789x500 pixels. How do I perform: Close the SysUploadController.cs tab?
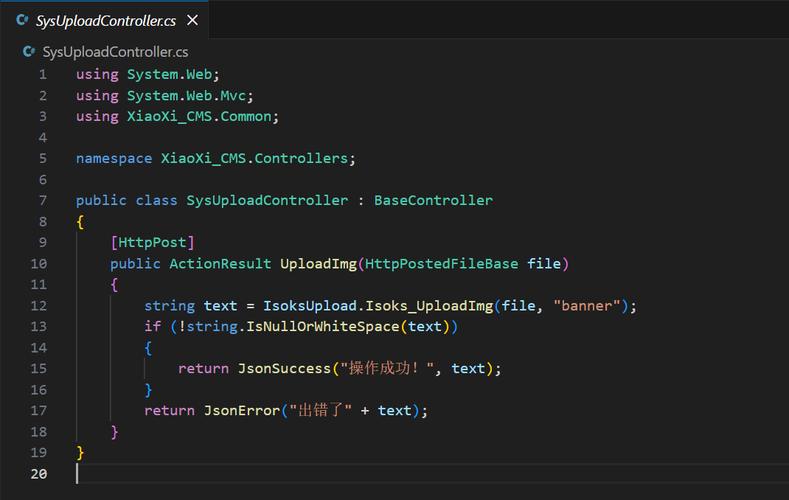(x=192, y=20)
